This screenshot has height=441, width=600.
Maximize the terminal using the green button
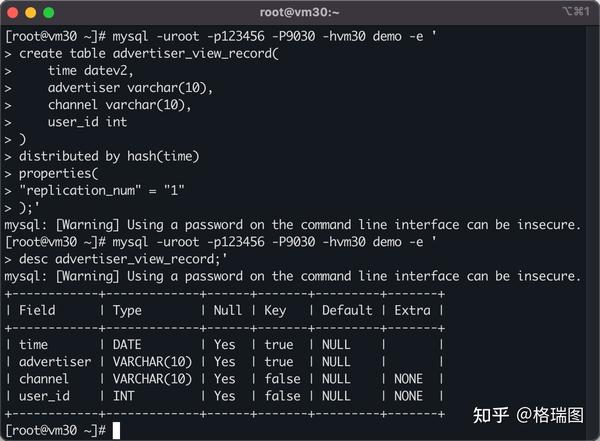(49, 12)
